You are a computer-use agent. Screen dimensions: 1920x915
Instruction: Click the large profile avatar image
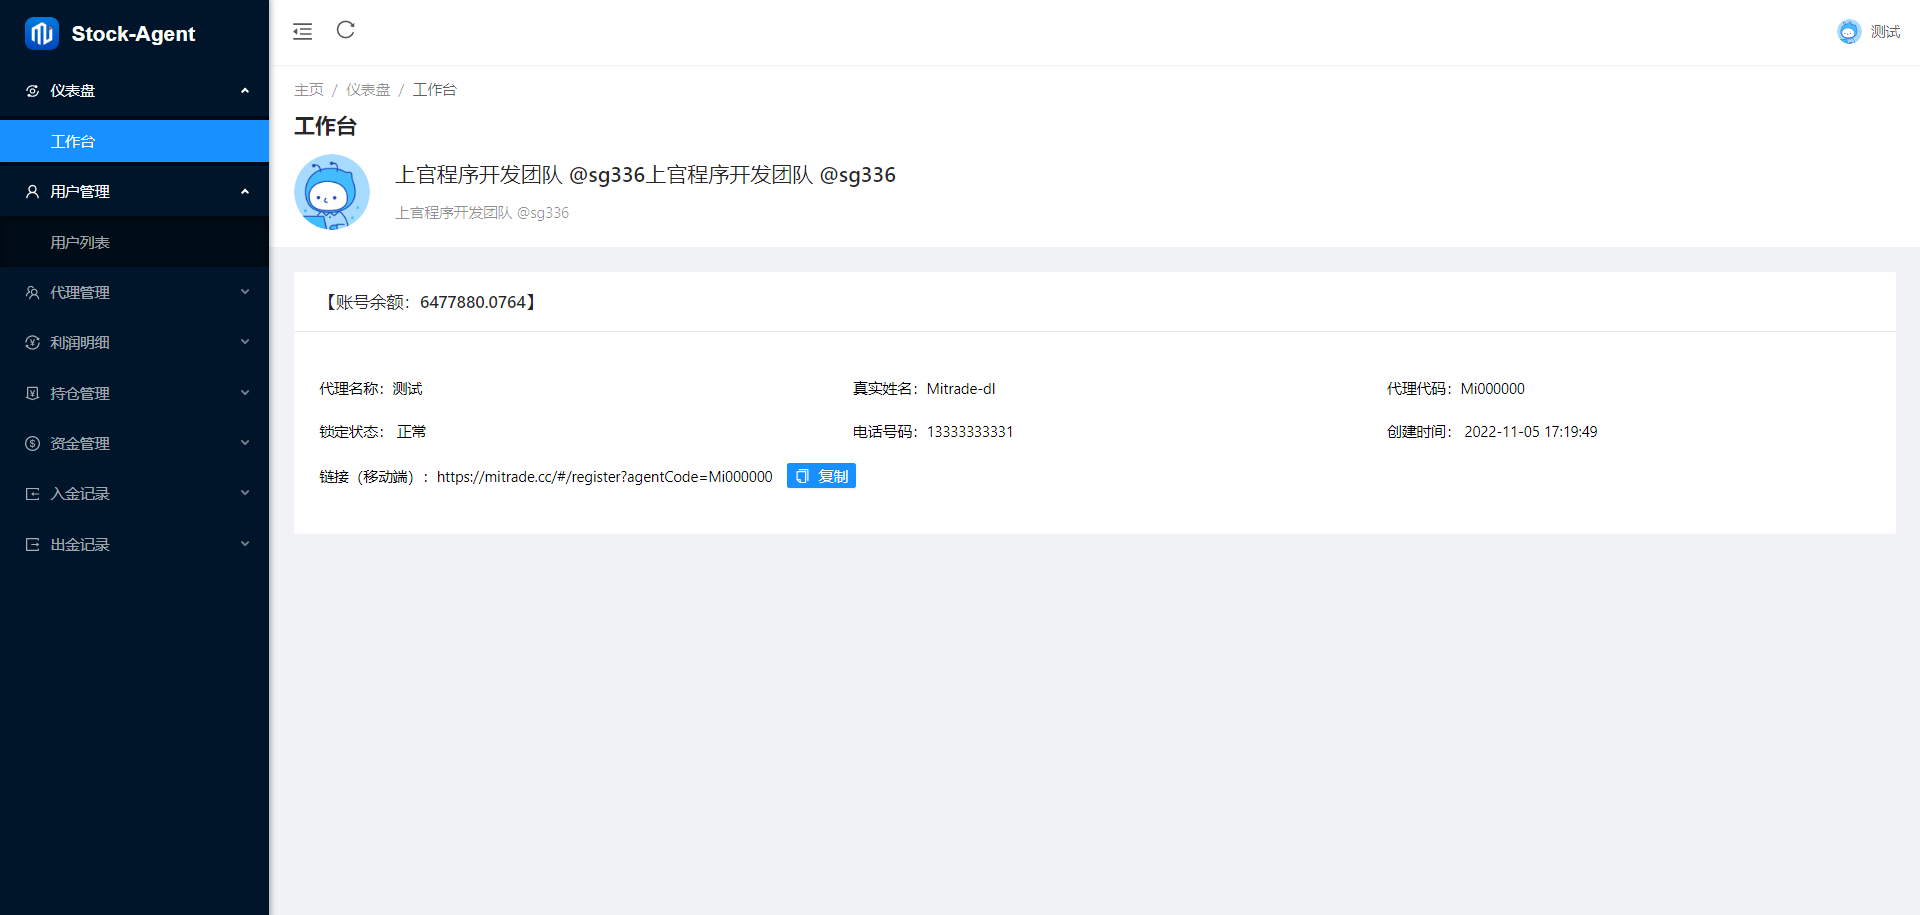click(332, 192)
